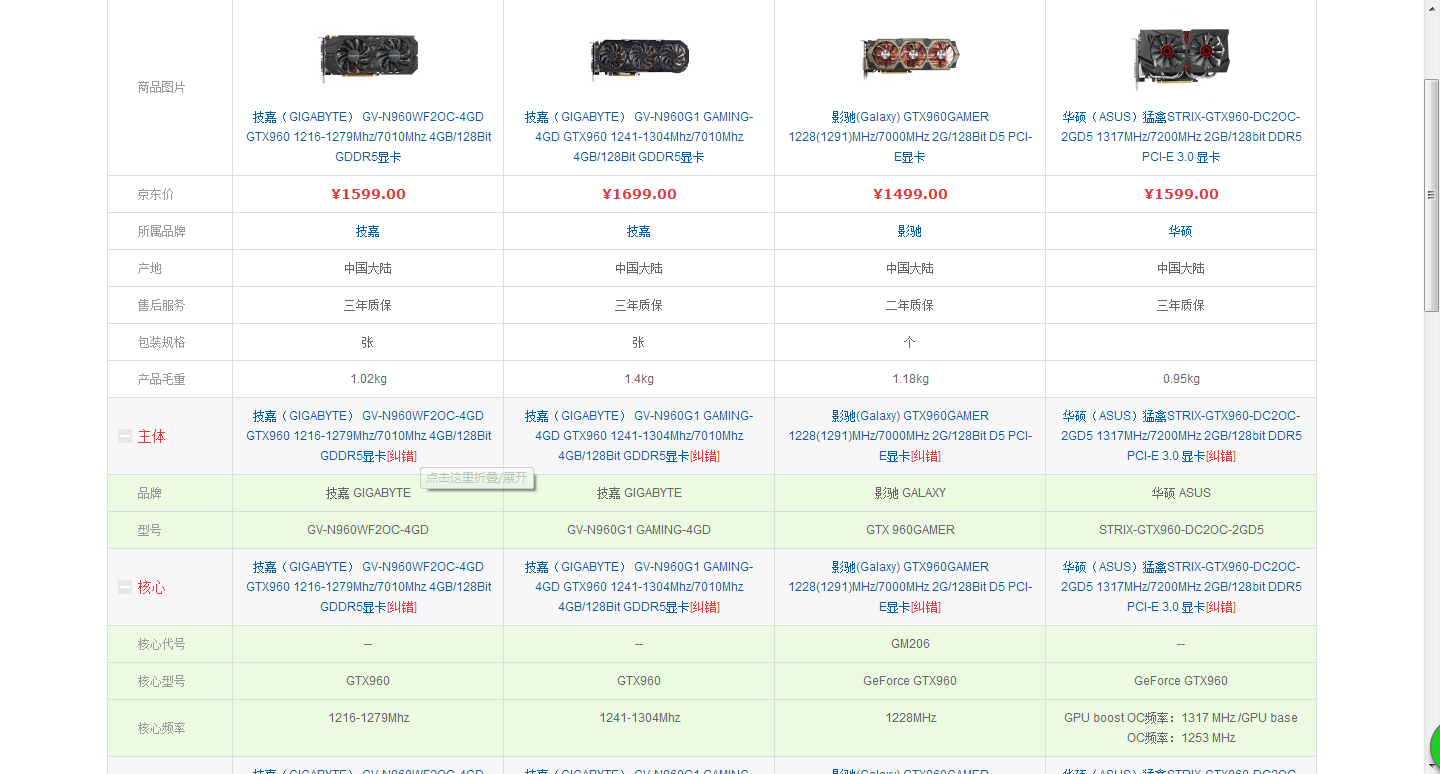Open the 华硕 STRIX-GTX960 title link at the top

pyautogui.click(x=1181, y=137)
